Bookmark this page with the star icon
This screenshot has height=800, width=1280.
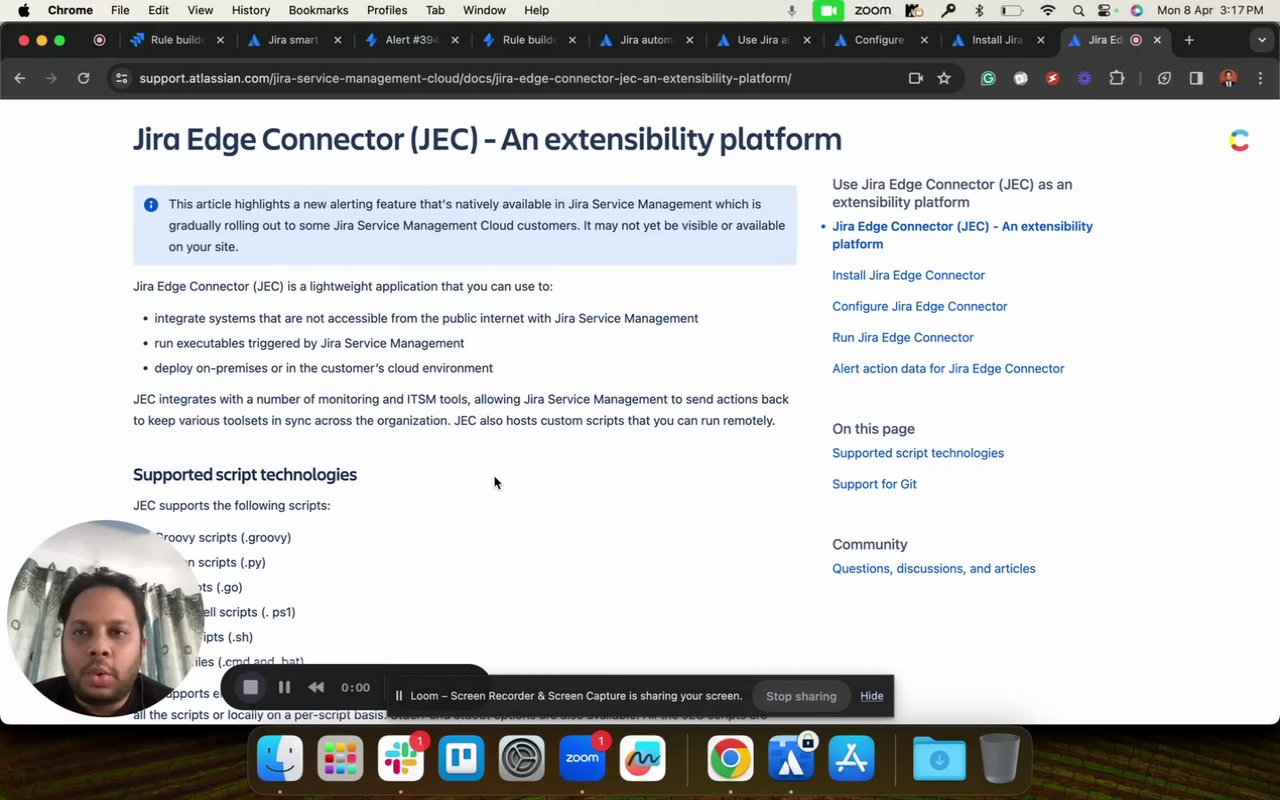(944, 78)
